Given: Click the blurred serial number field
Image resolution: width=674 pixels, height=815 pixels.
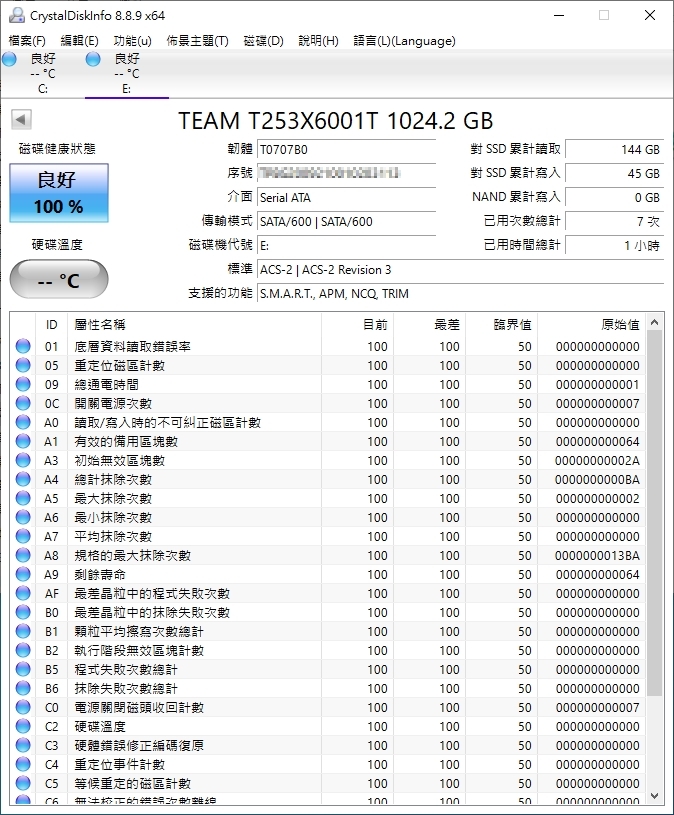Looking at the screenshot, I should [x=347, y=174].
